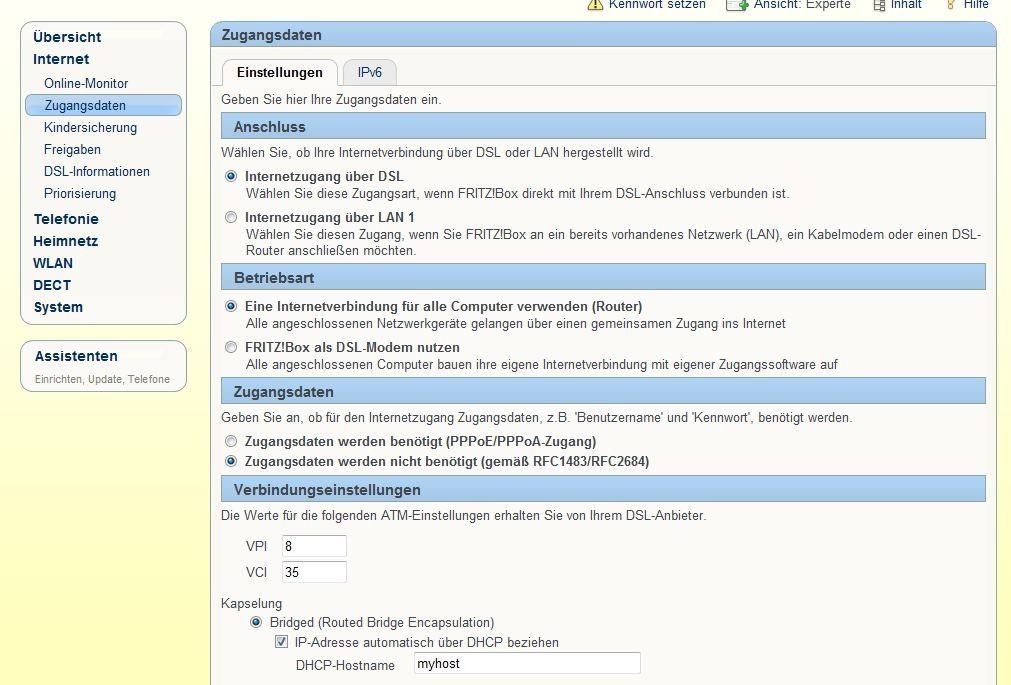Expand the Telefonie menu section
Image resolution: width=1011 pixels, height=685 pixels.
[x=66, y=219]
